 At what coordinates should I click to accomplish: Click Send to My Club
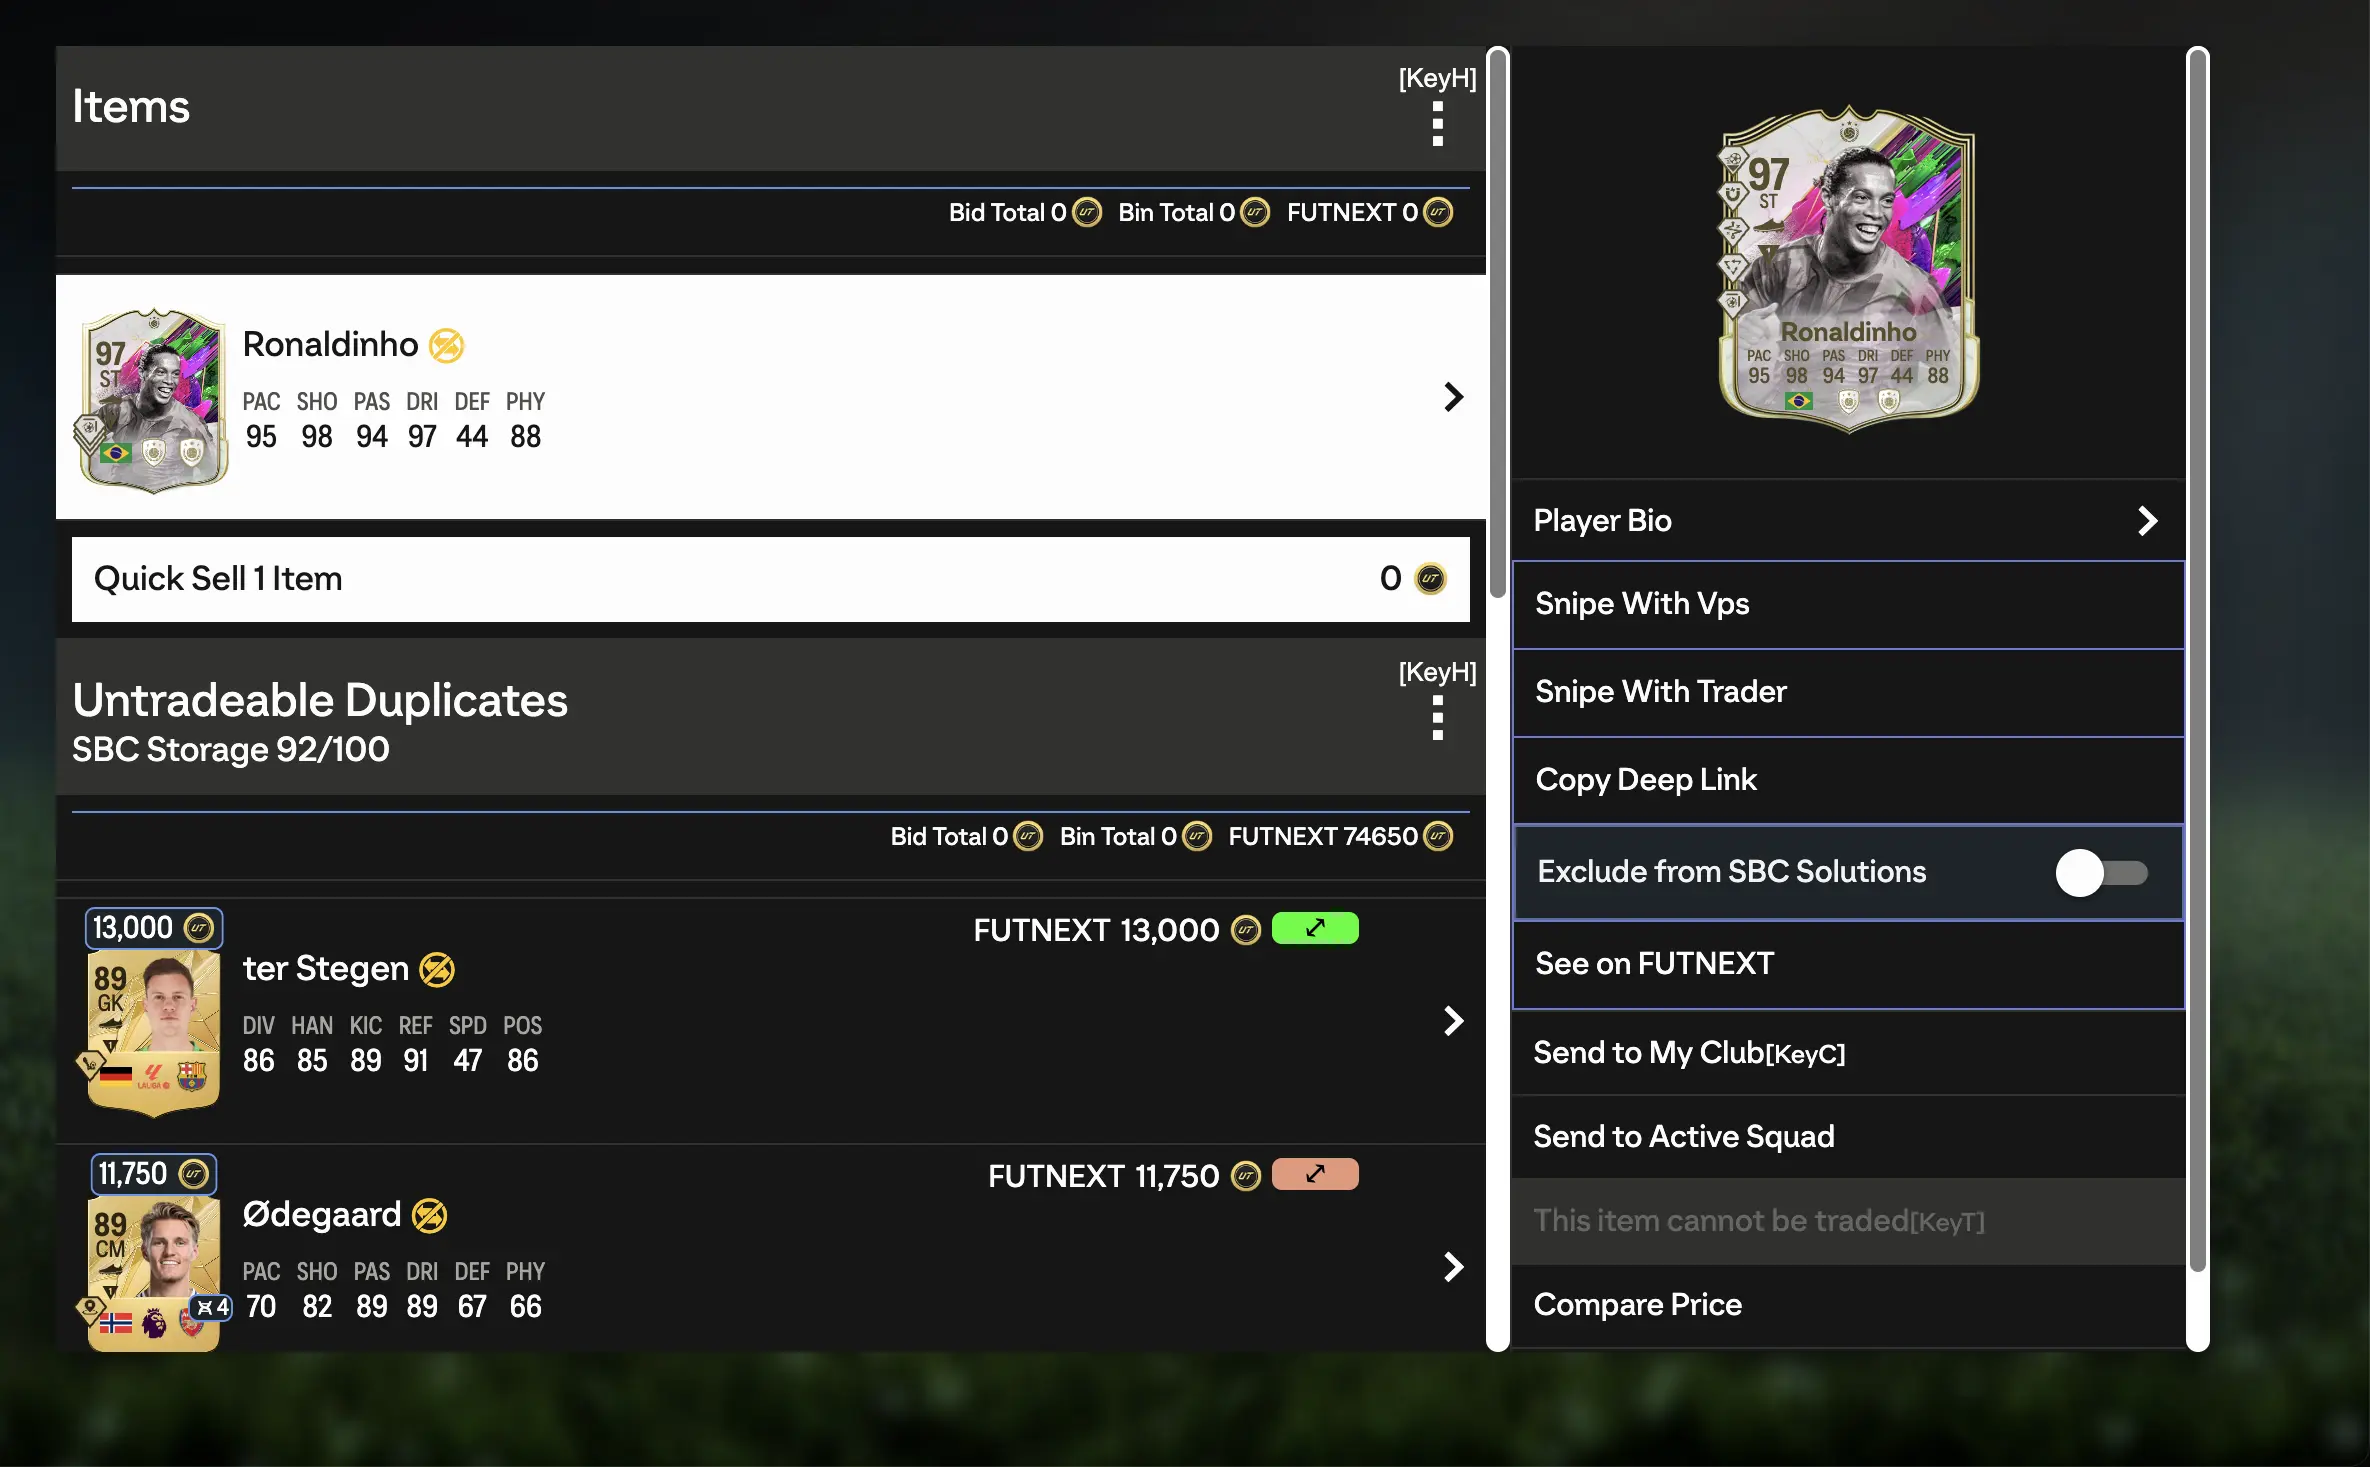1848,1053
